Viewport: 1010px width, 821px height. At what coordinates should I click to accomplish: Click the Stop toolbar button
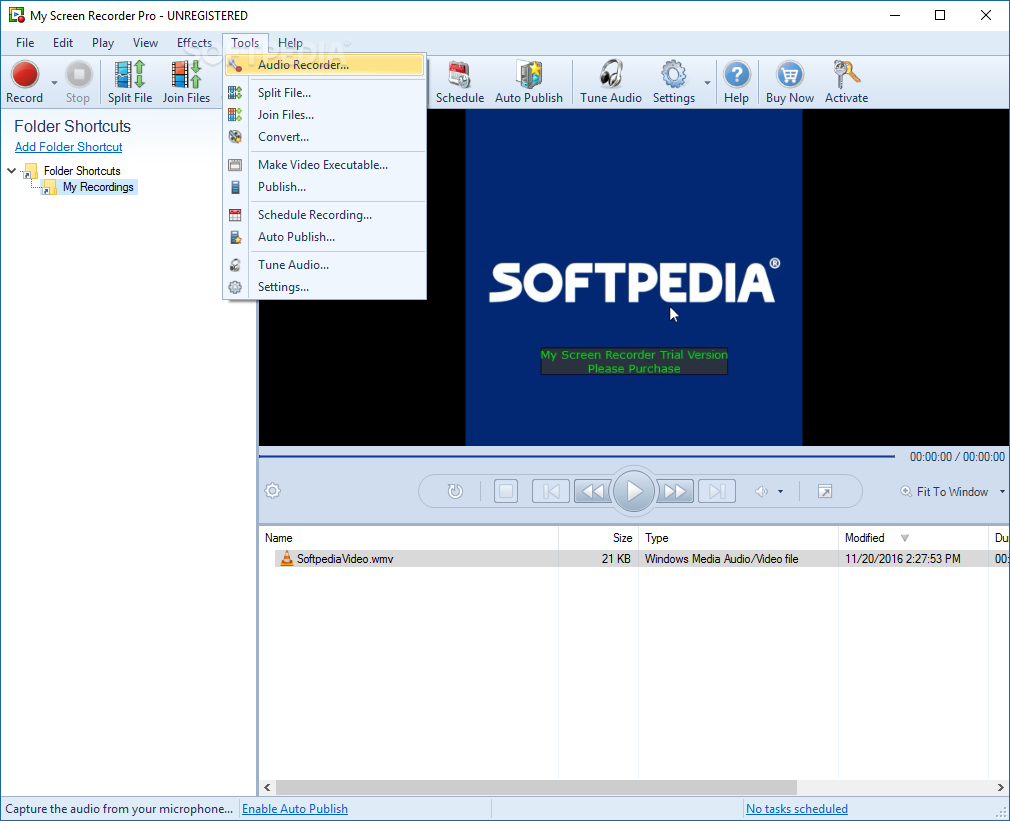78,81
